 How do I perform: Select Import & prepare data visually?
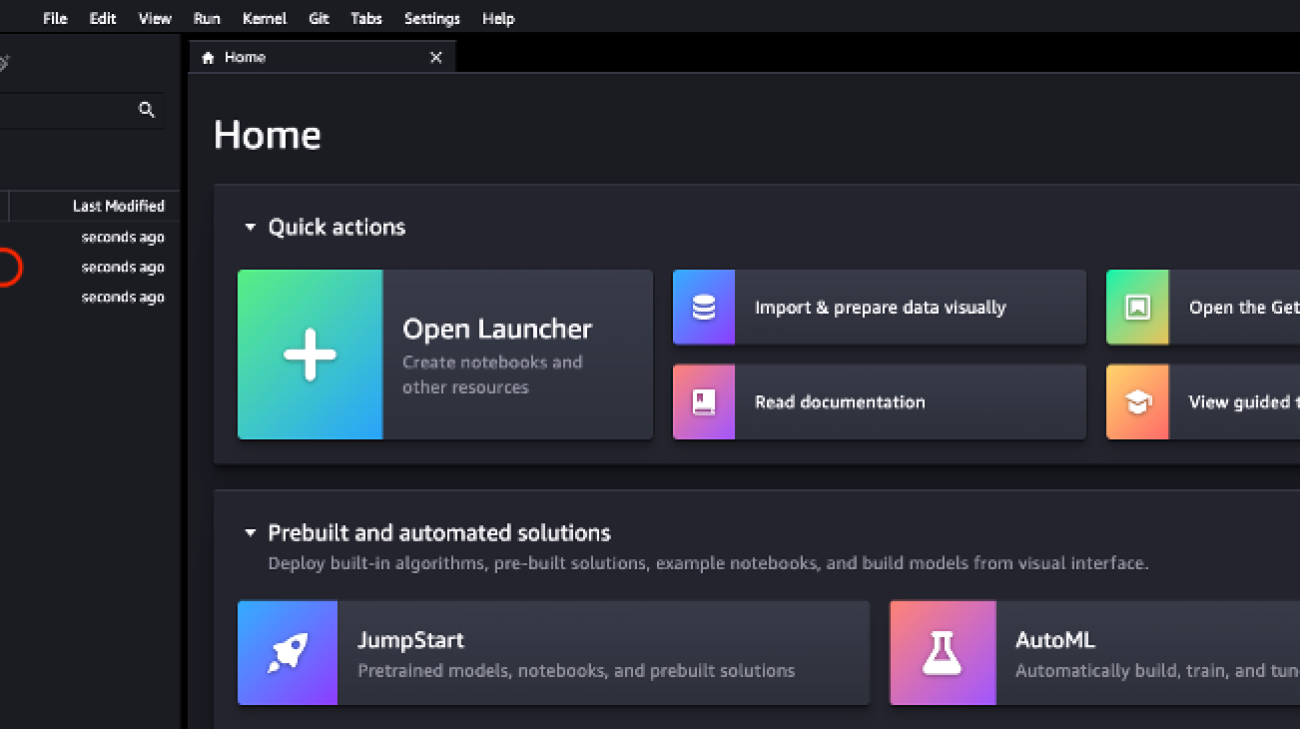point(879,307)
